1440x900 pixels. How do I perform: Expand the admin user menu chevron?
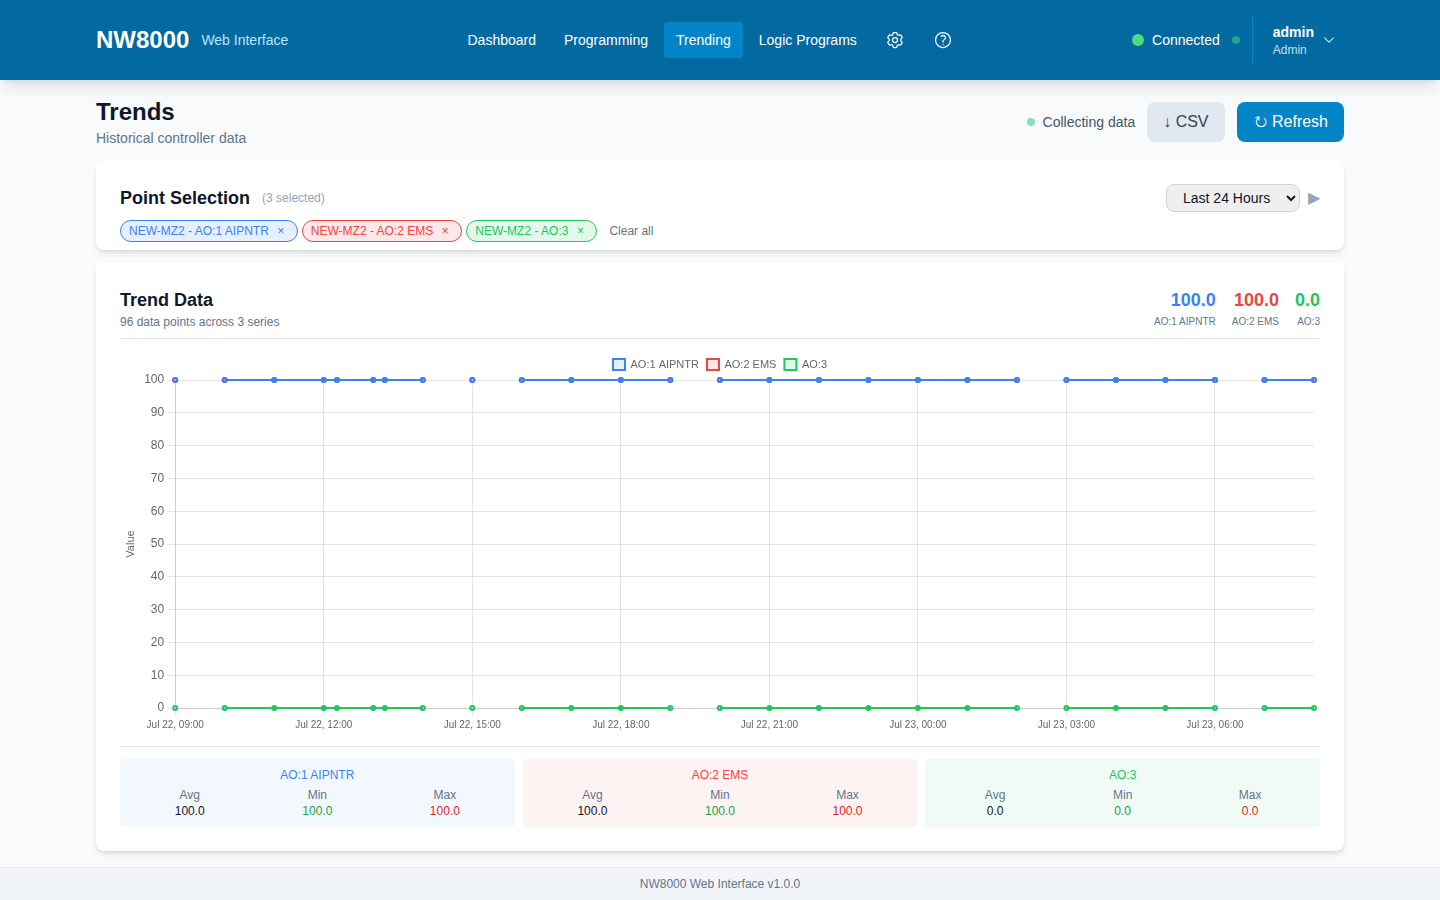[1329, 40]
